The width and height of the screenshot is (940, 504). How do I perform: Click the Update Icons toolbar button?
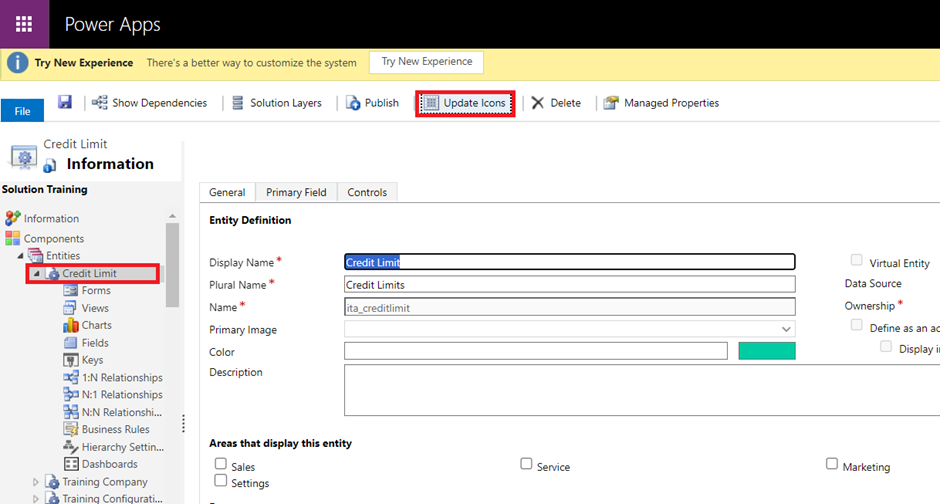(x=465, y=103)
